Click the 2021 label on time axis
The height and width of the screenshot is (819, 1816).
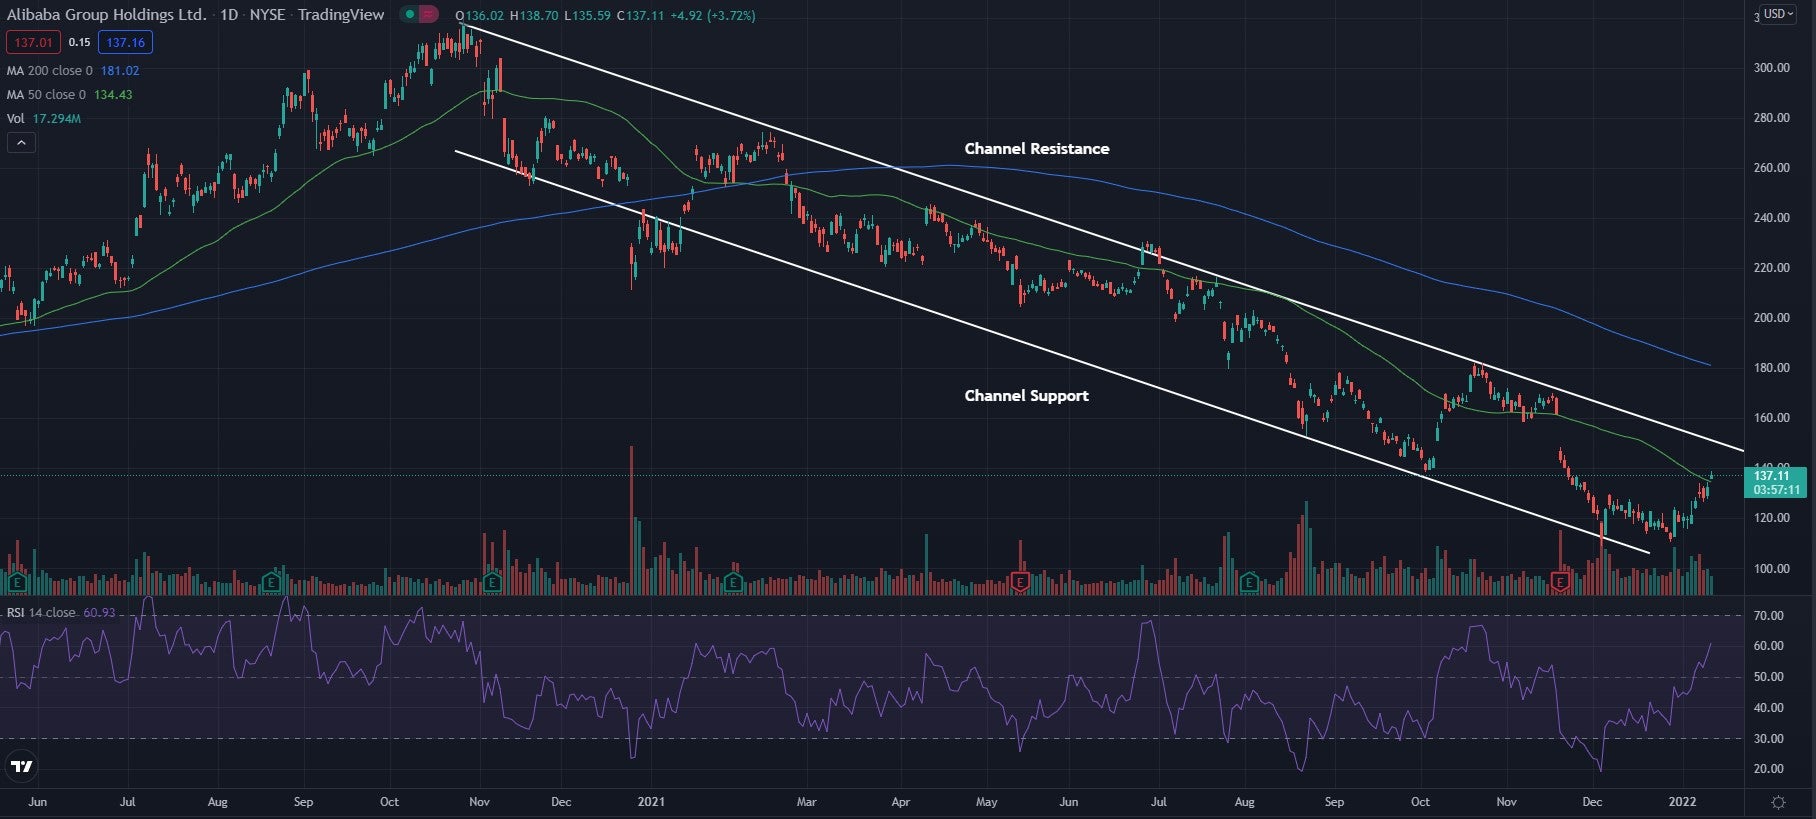tap(651, 802)
